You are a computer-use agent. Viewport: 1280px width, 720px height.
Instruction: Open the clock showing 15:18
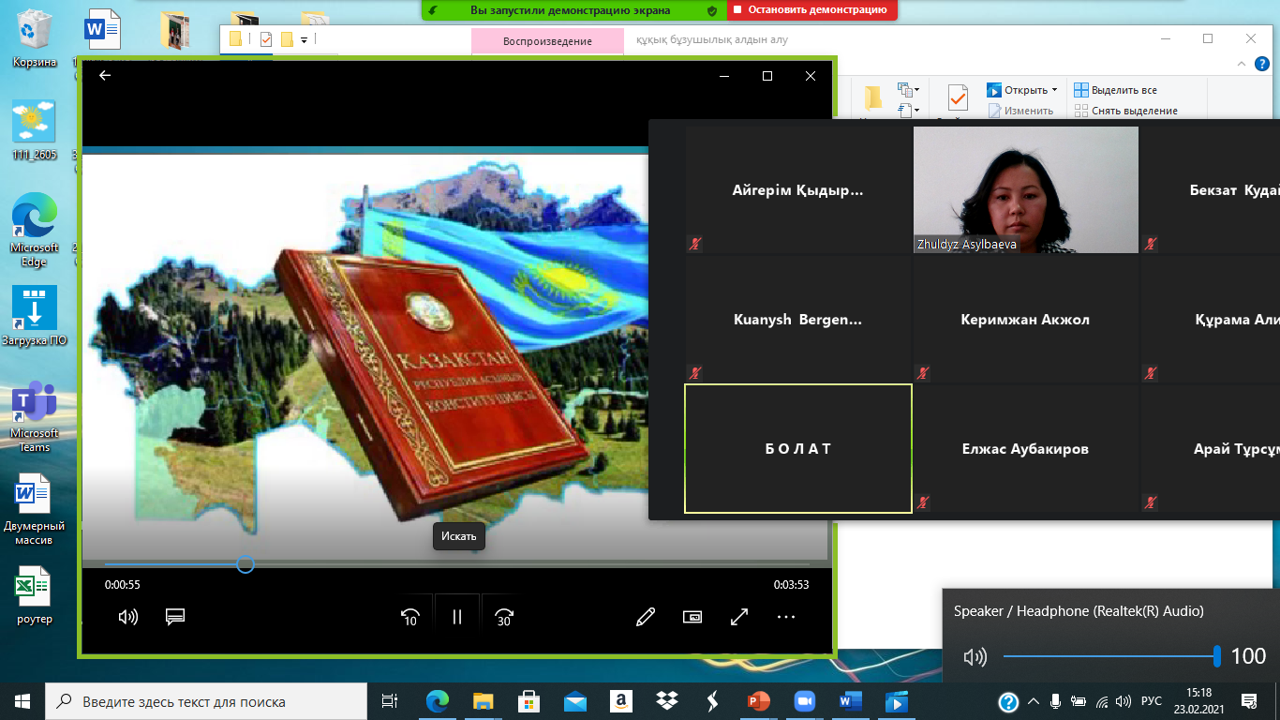click(x=1199, y=702)
